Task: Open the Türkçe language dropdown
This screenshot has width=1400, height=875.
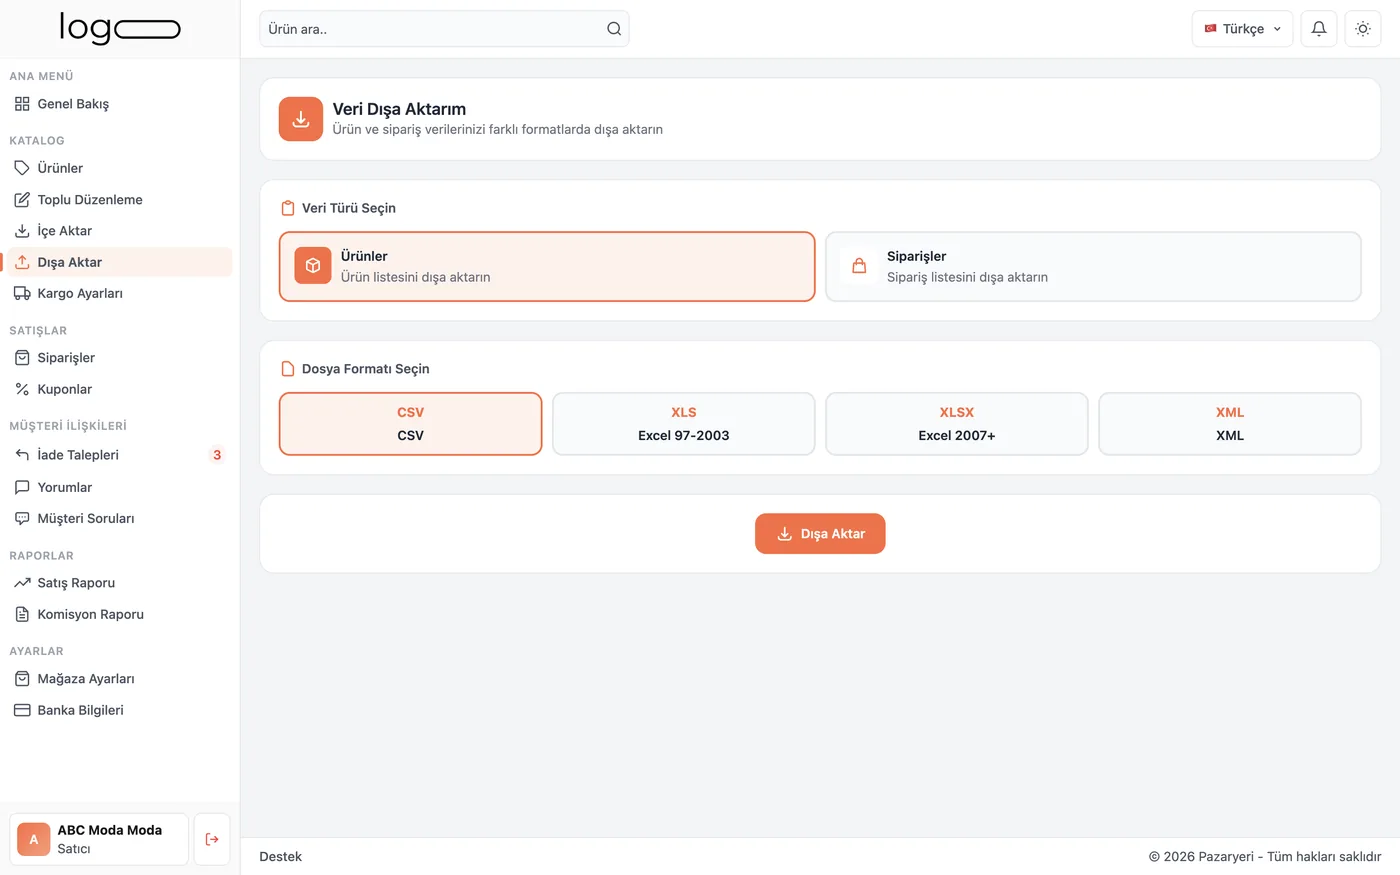Action: (1242, 29)
